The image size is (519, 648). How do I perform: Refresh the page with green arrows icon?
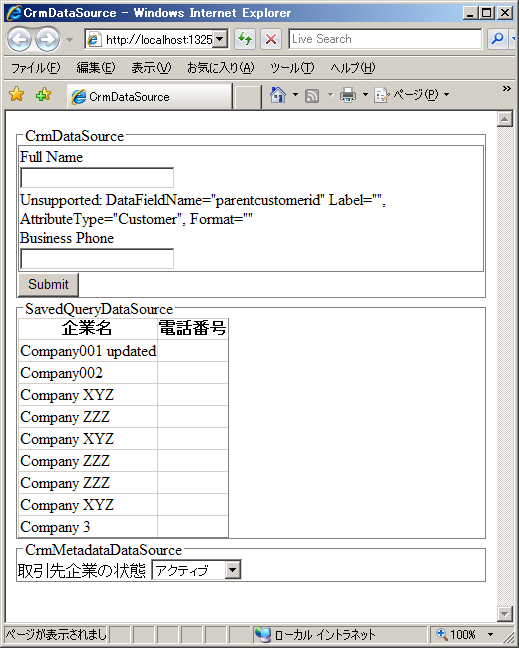coord(245,39)
